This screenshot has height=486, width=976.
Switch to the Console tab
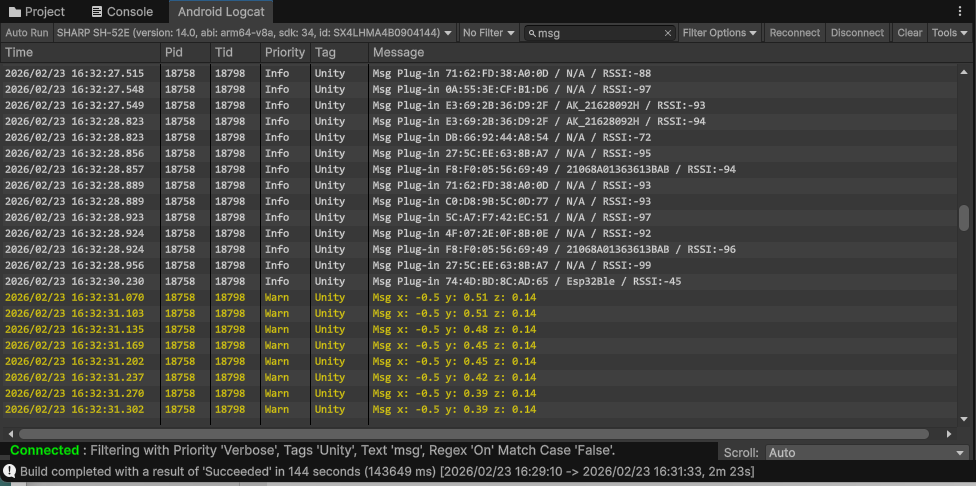click(122, 12)
